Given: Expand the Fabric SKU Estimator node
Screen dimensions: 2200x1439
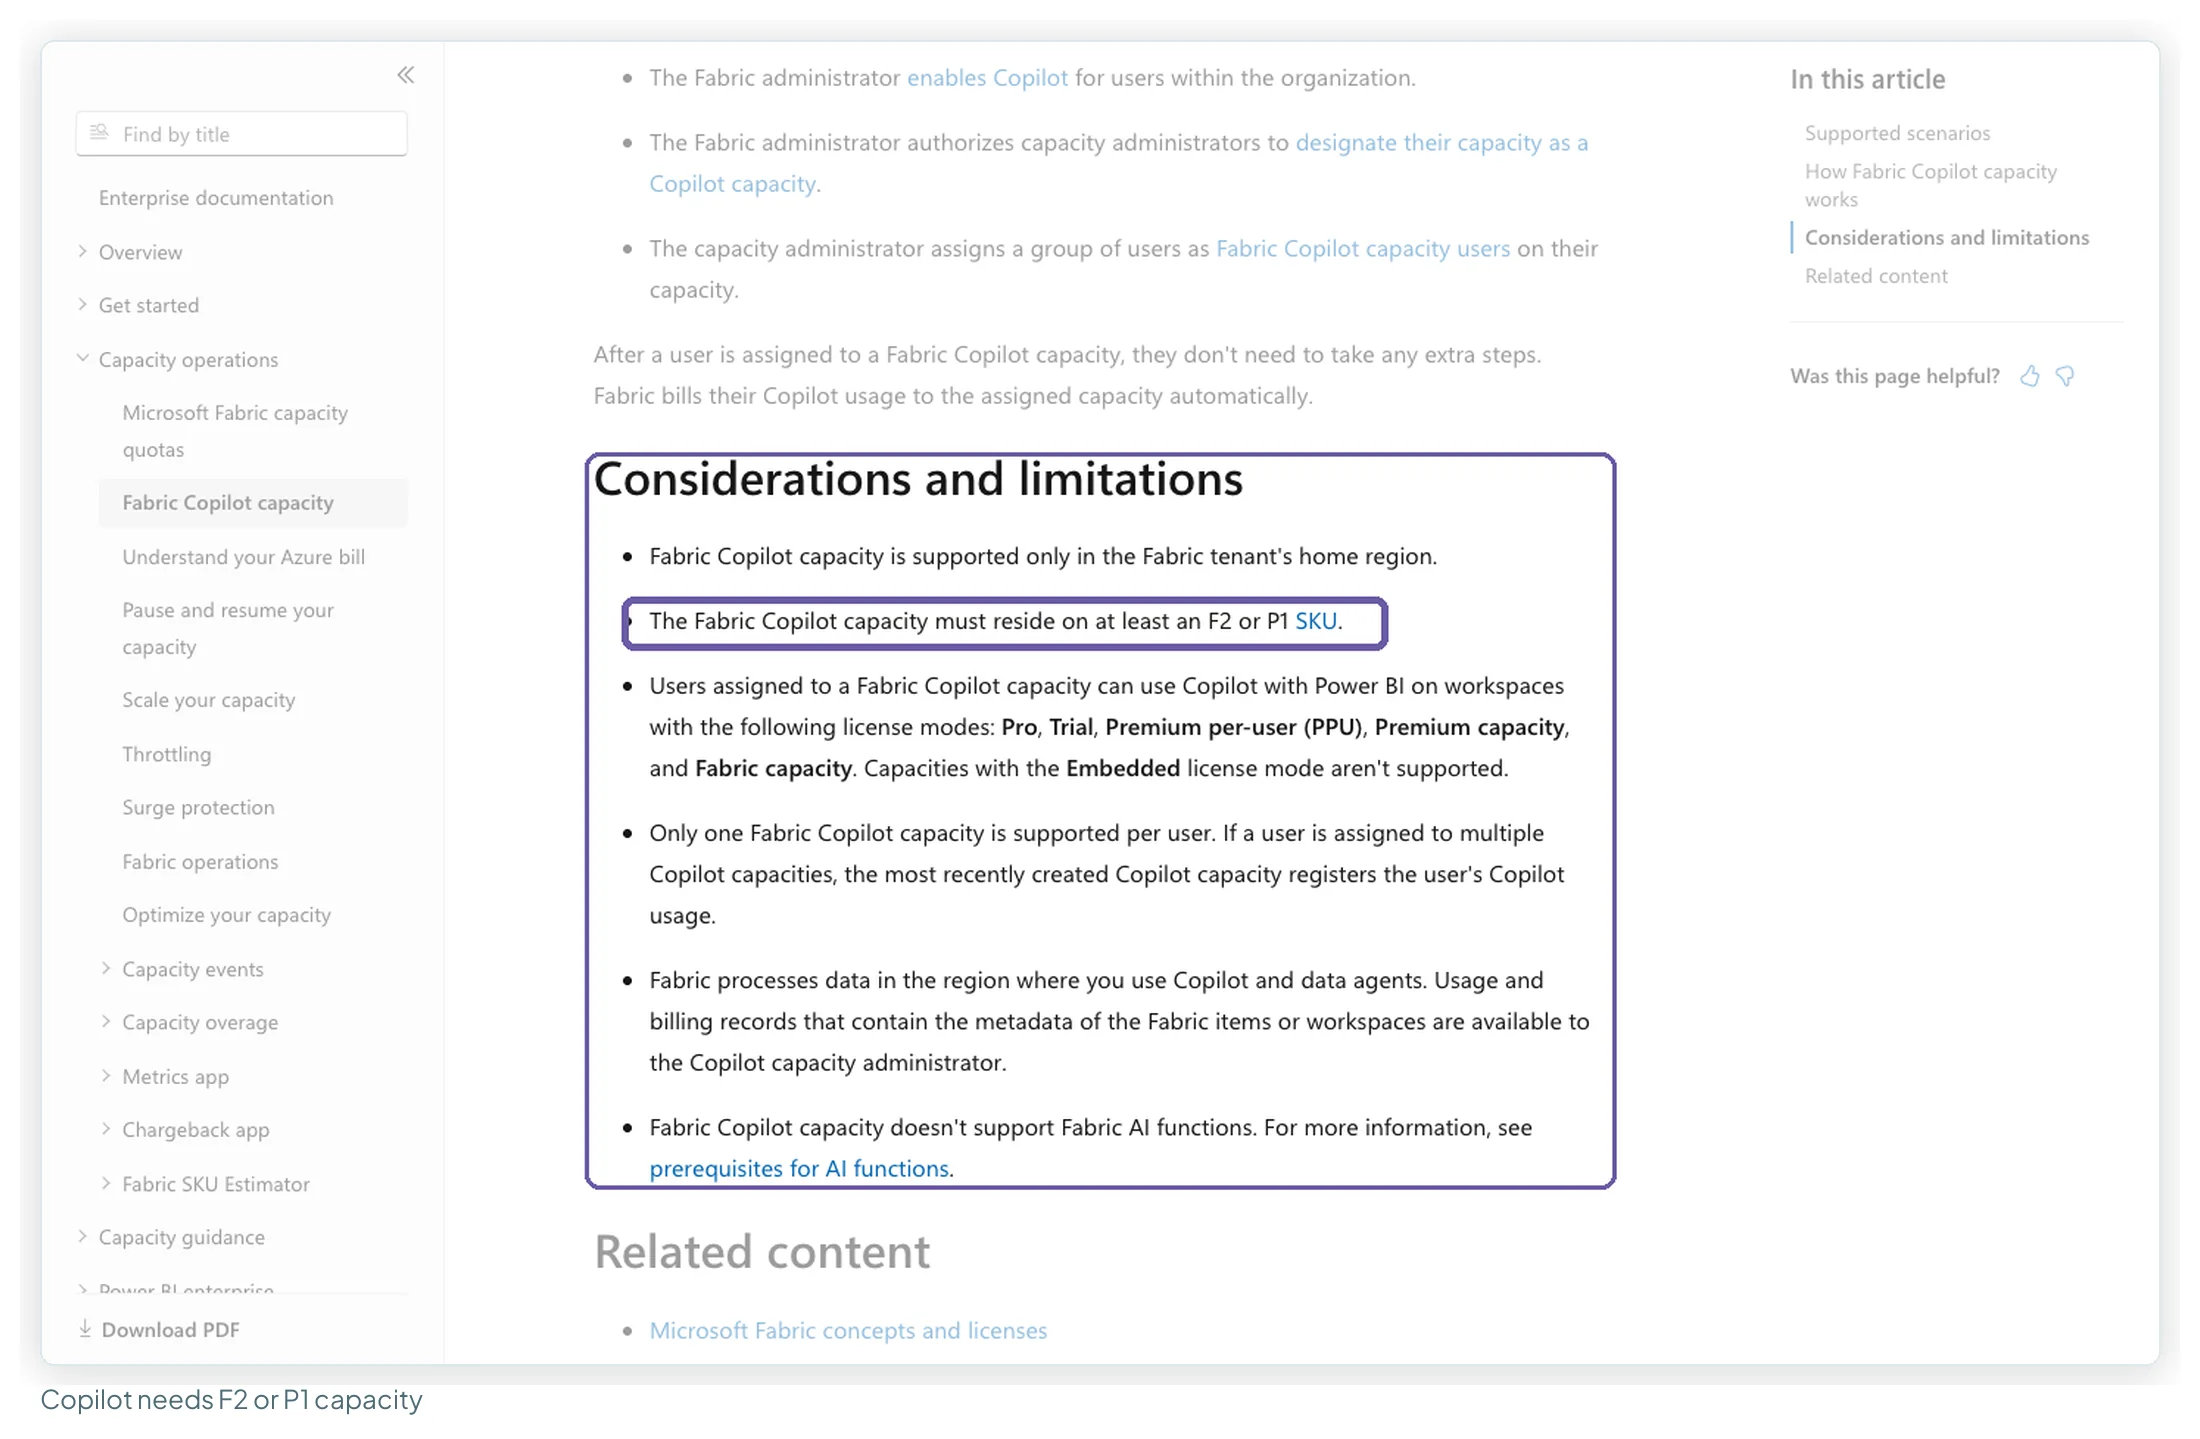Looking at the screenshot, I should tap(106, 1183).
